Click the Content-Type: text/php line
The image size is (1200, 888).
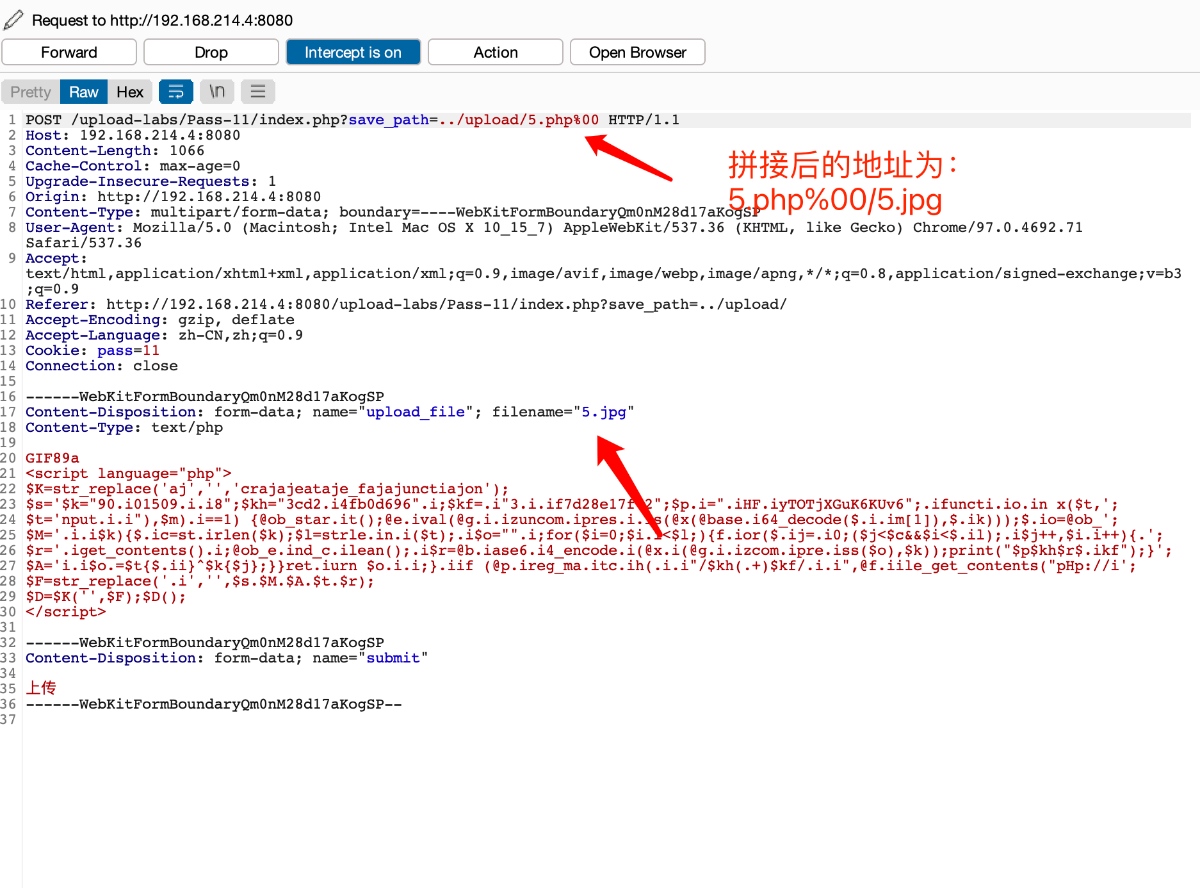[x=124, y=428]
